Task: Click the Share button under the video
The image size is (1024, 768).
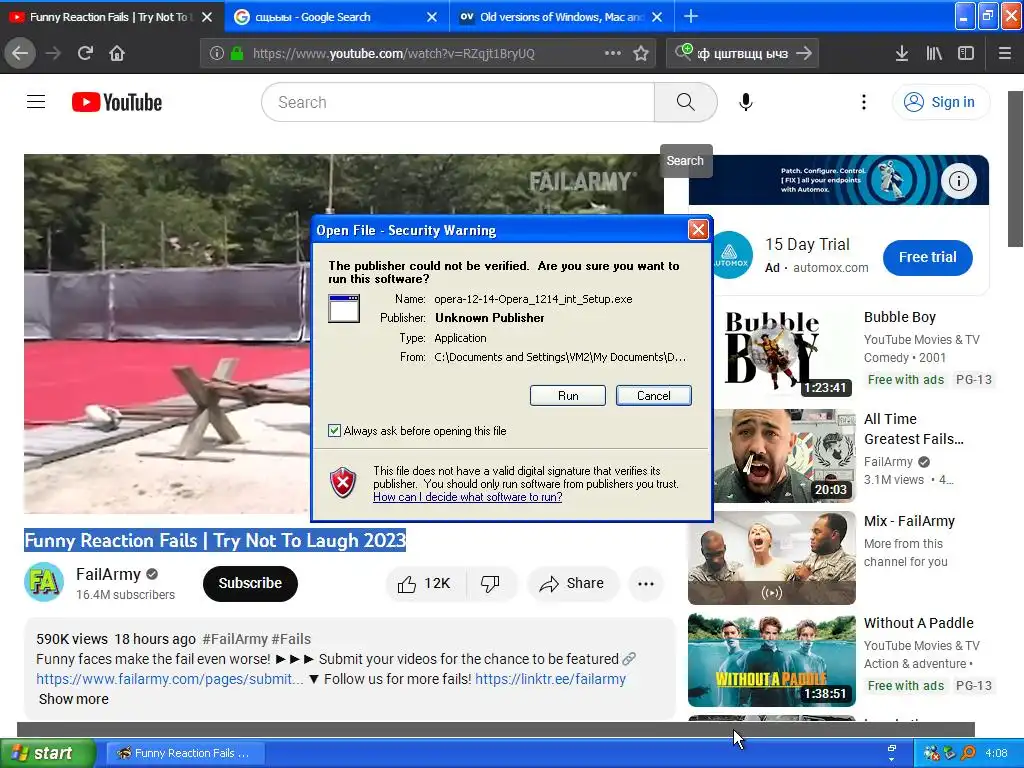Action: [572, 584]
